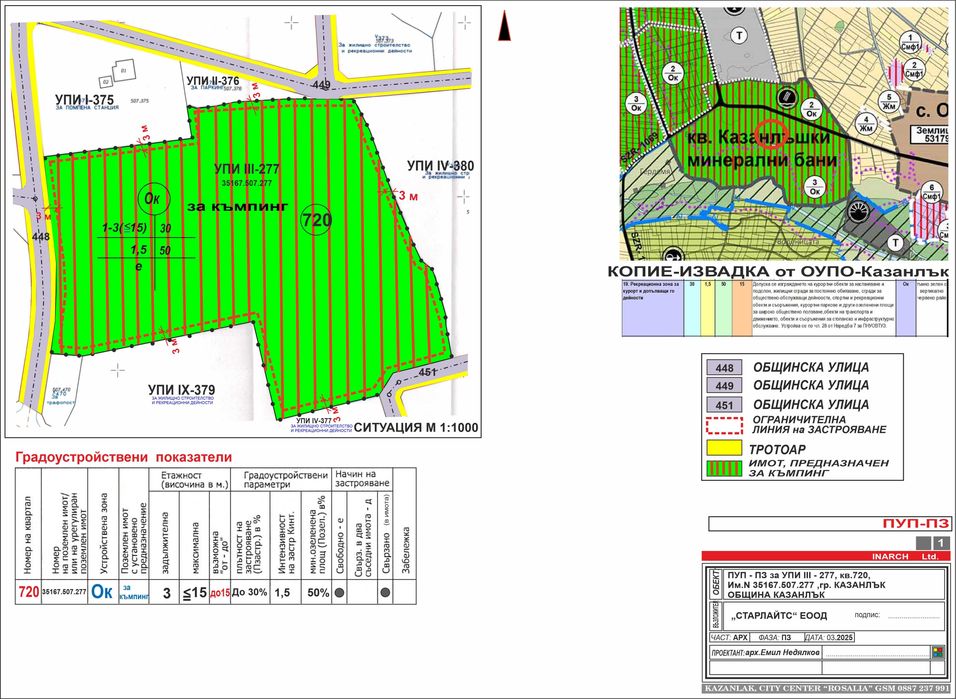Click the УПИ III-277 parcel label on the map

[x=247, y=169]
